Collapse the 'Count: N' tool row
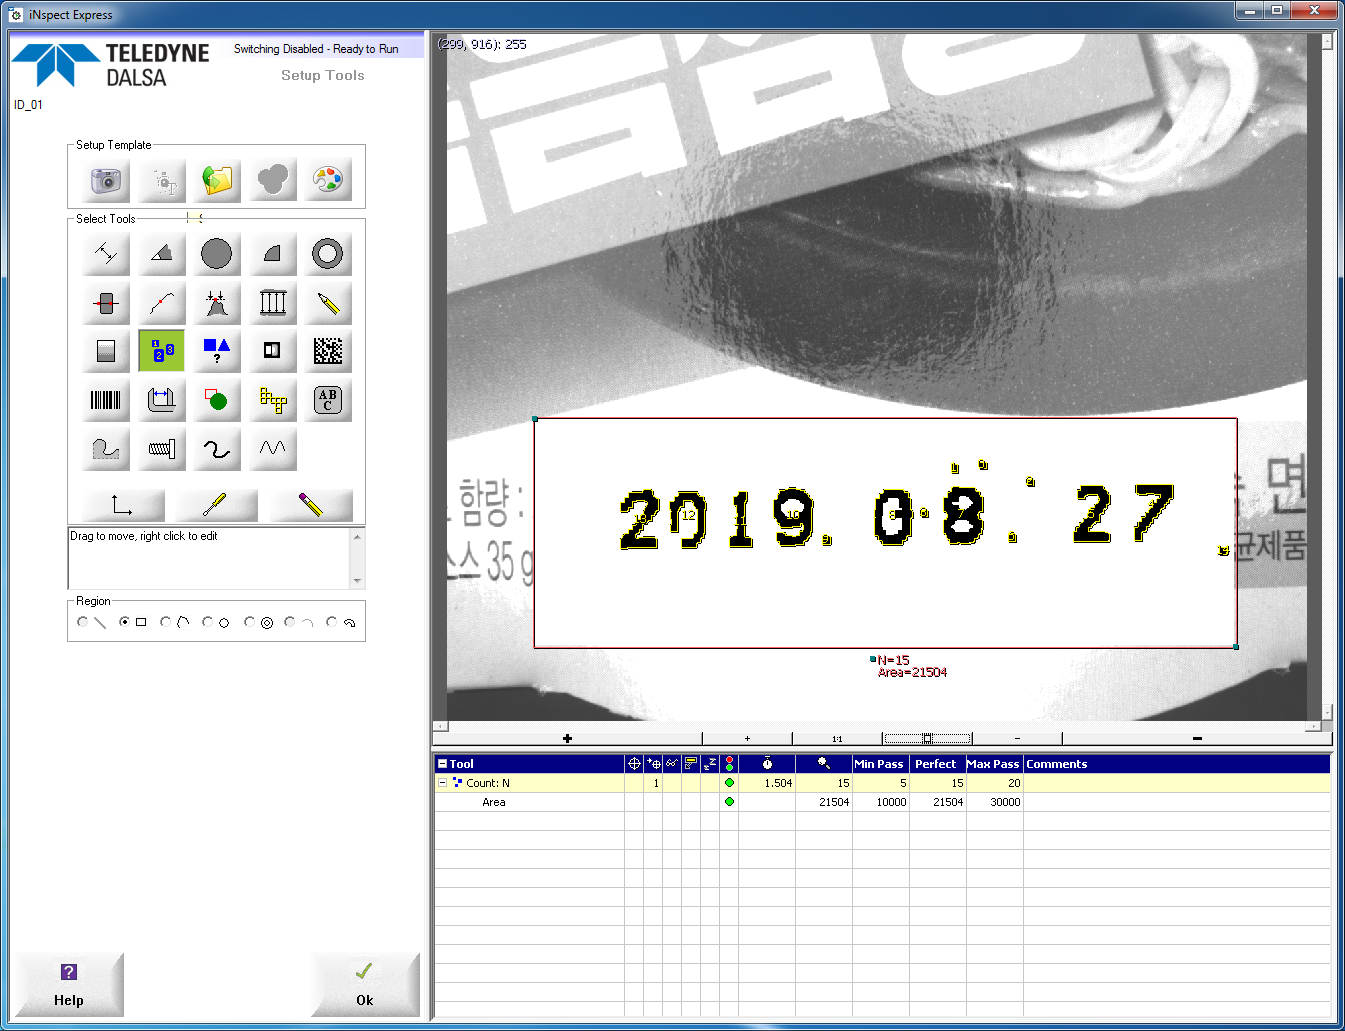Screen dimensions: 1345x1031 coord(442,783)
